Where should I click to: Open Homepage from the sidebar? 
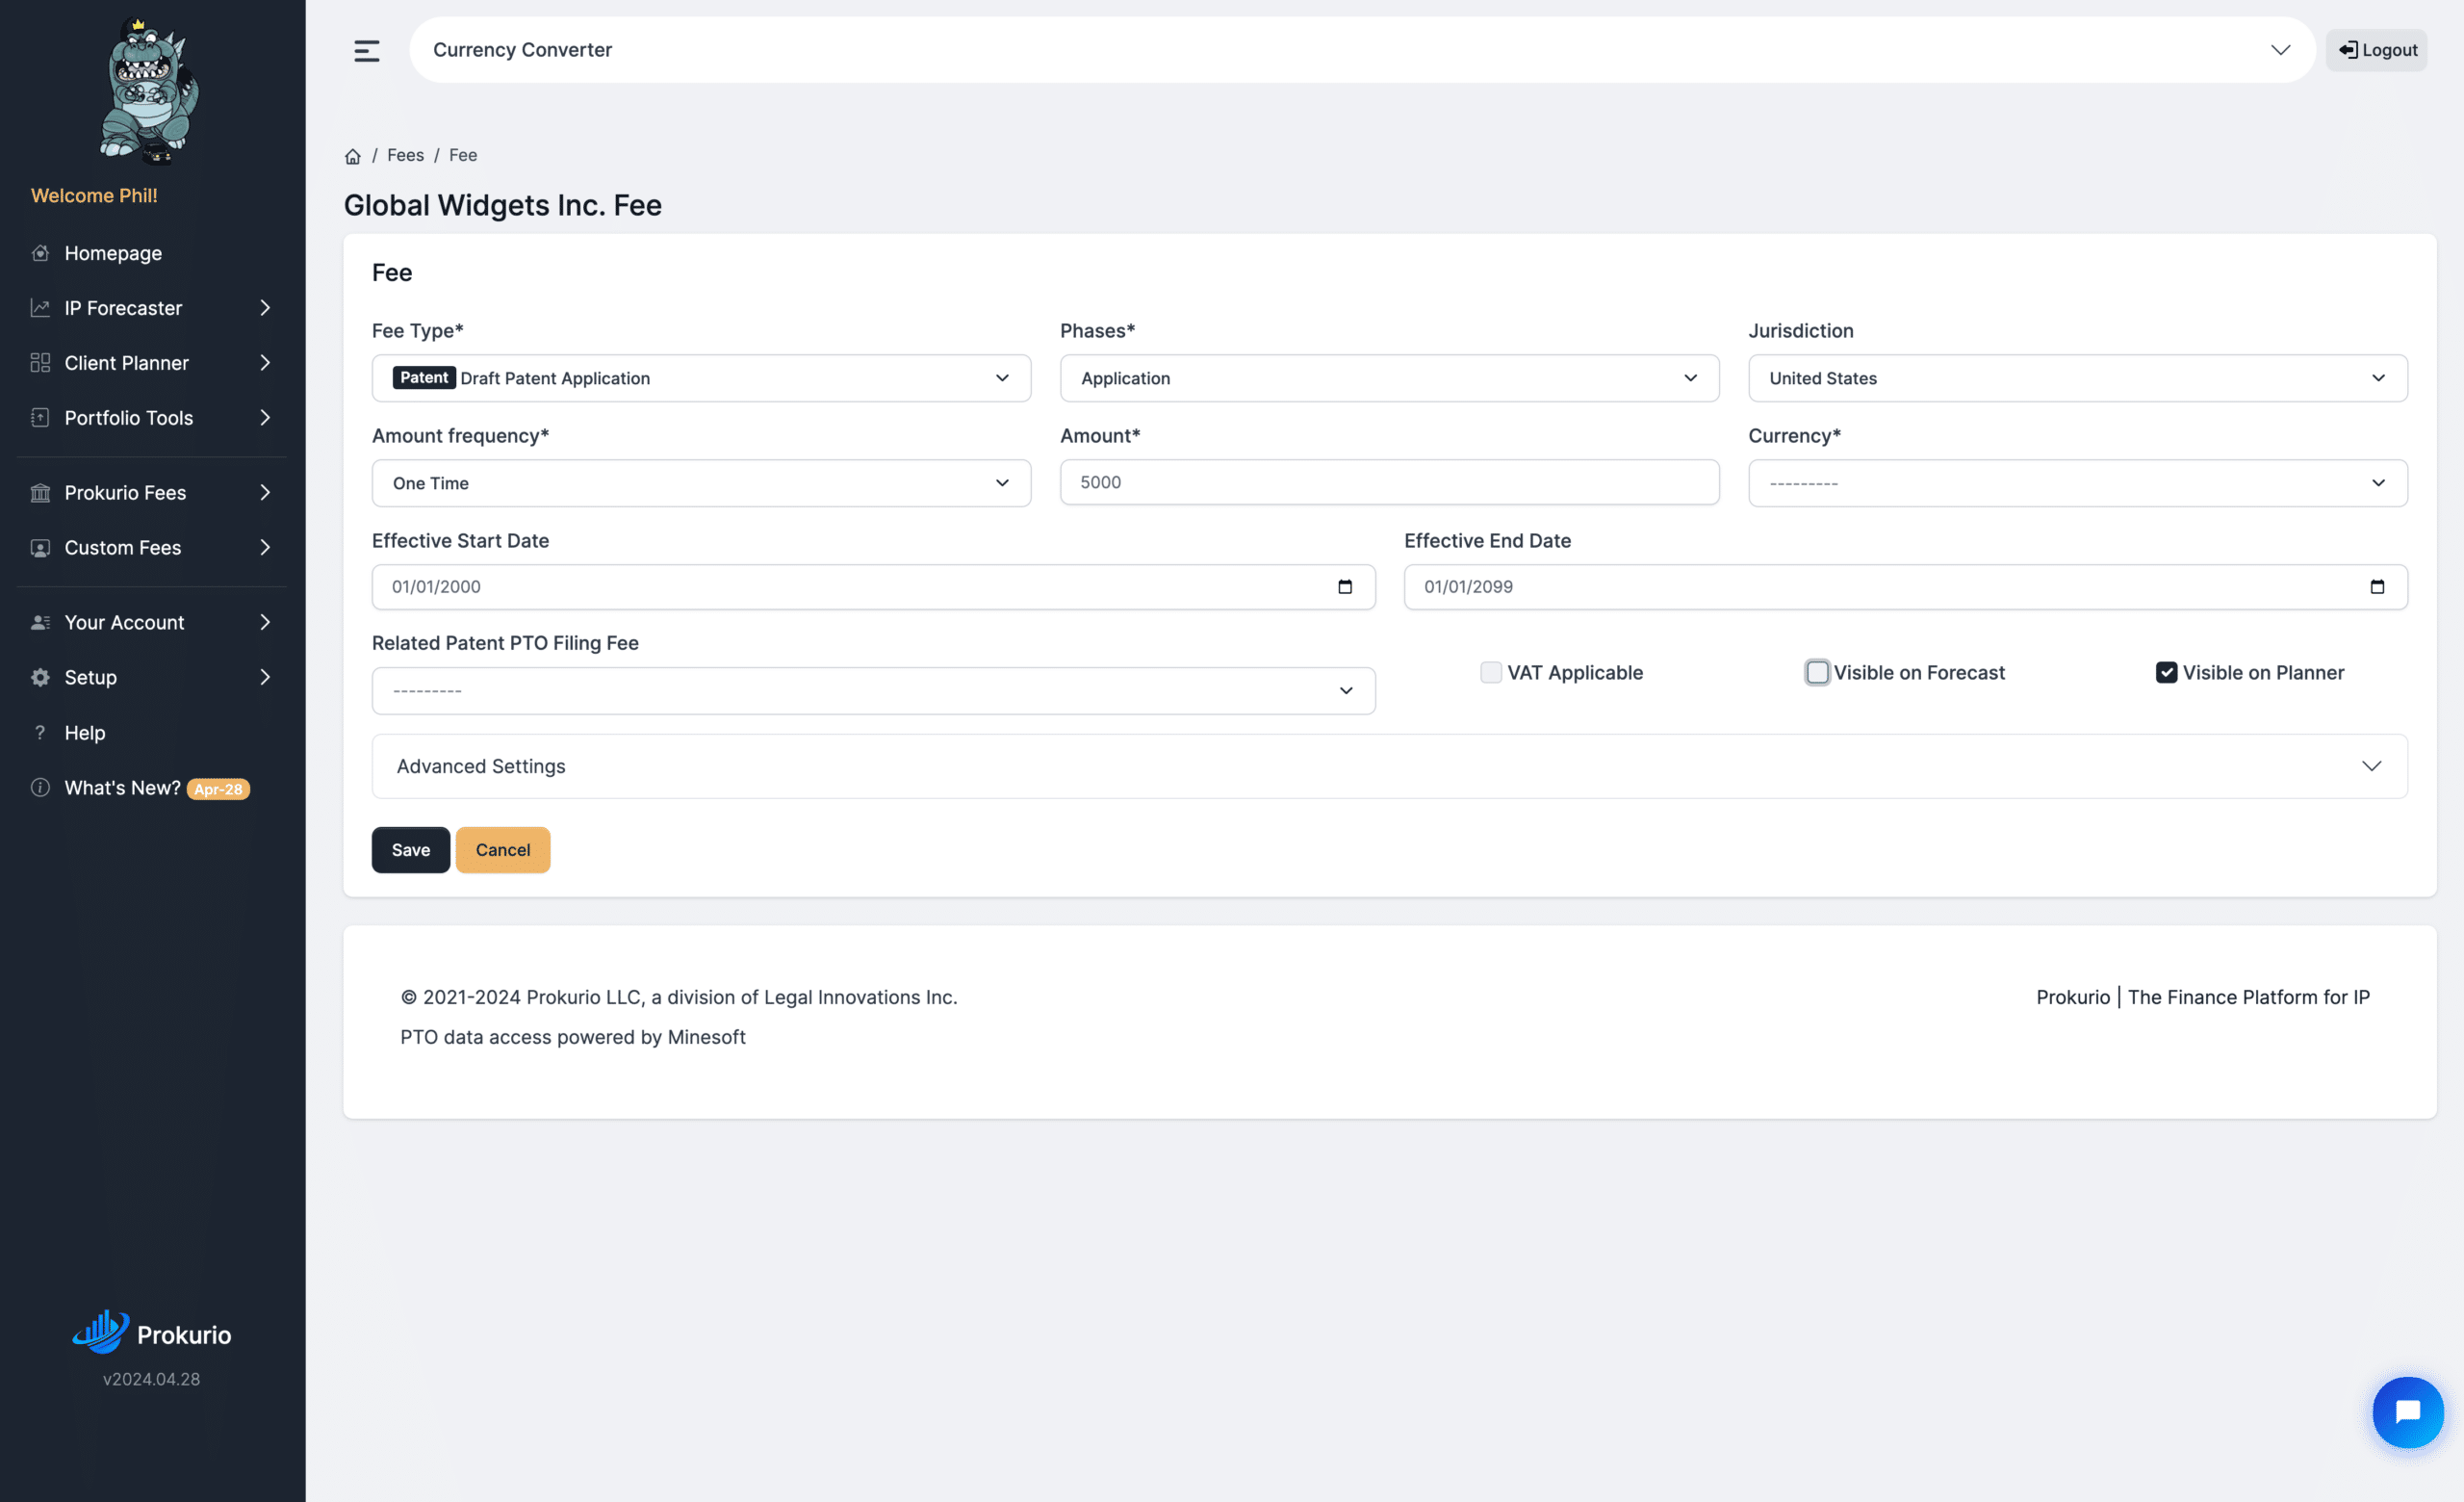[112, 253]
